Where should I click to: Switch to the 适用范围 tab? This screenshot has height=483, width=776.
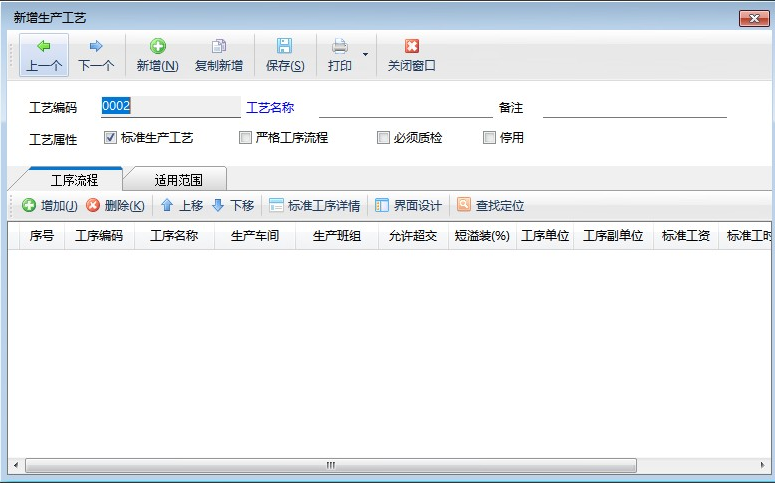click(178, 181)
